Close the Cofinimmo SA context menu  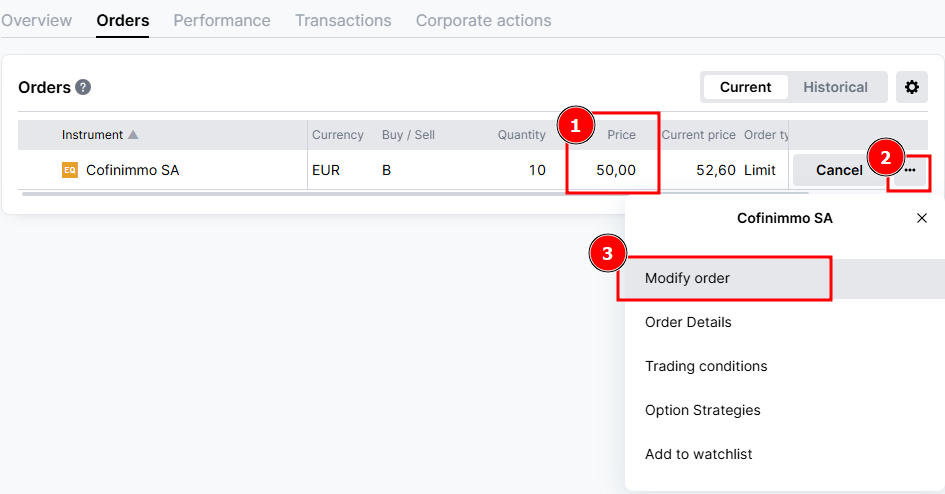point(922,218)
